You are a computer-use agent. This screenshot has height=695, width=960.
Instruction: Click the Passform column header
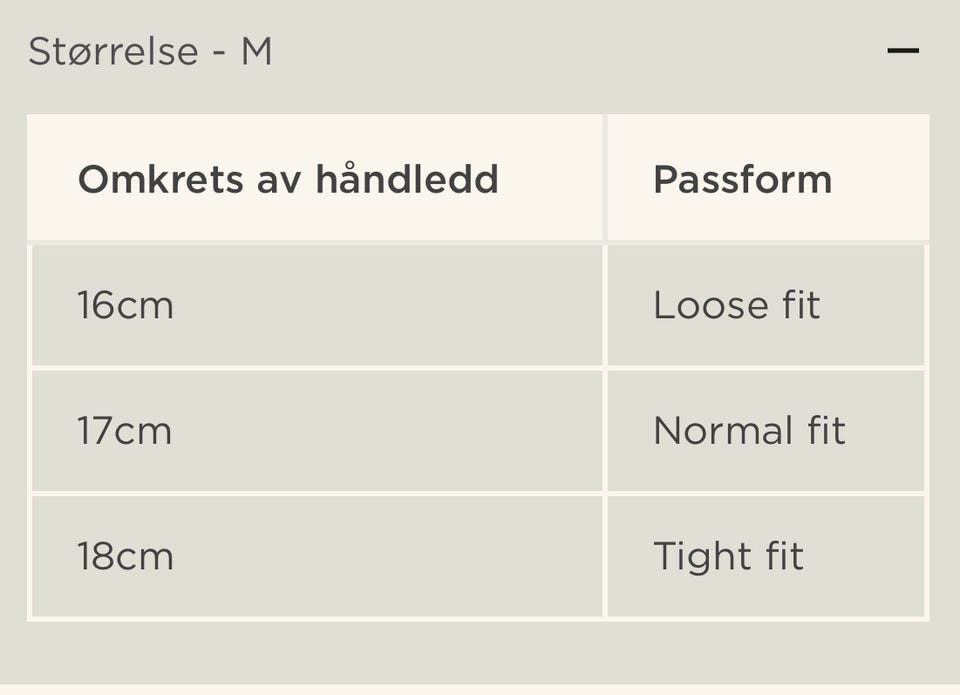point(742,179)
